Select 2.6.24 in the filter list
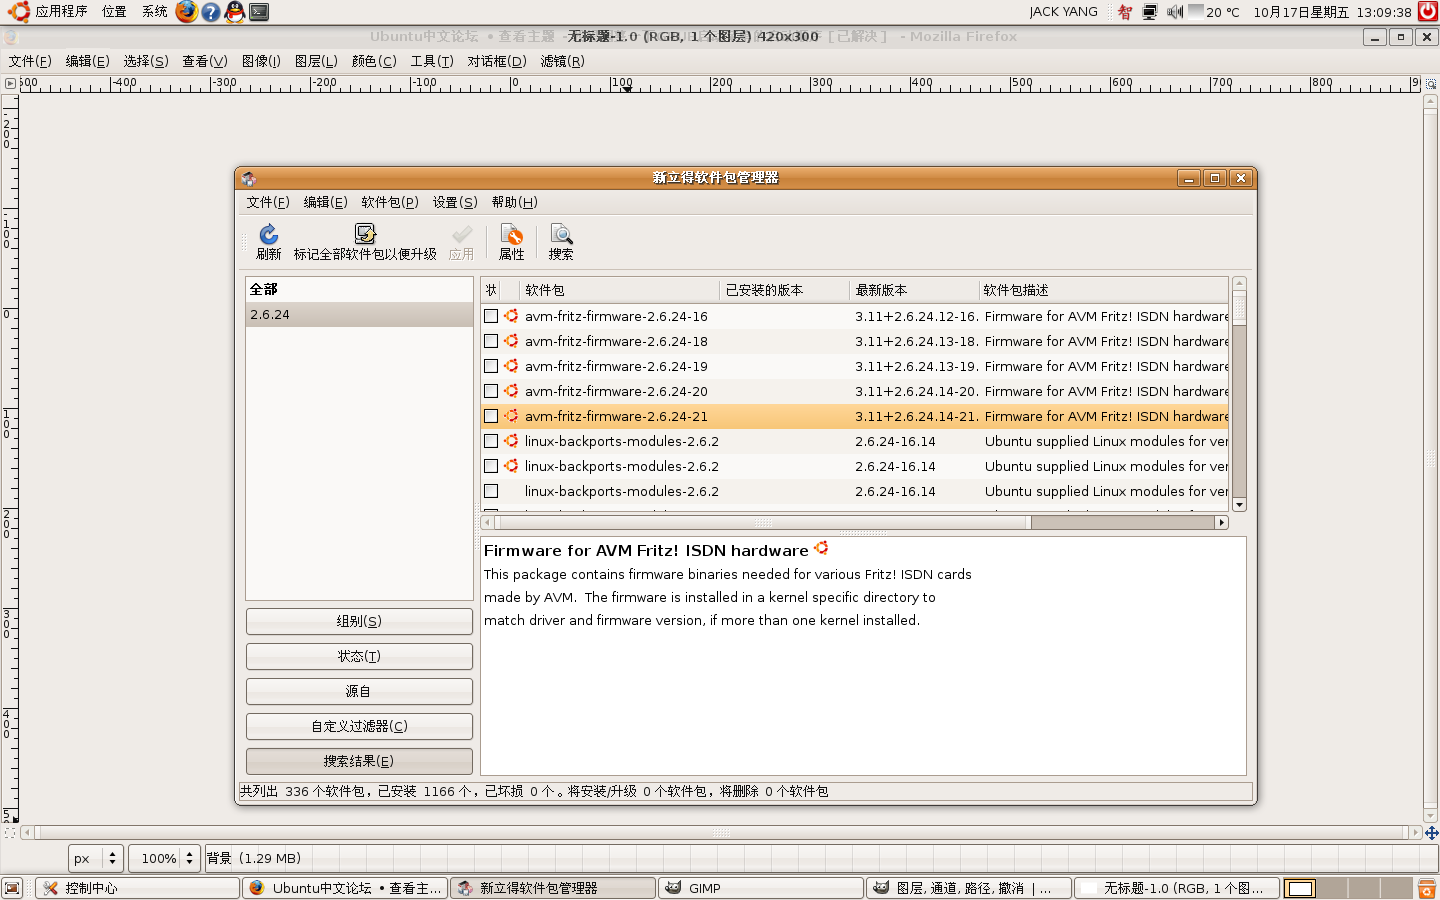 pyautogui.click(x=359, y=314)
